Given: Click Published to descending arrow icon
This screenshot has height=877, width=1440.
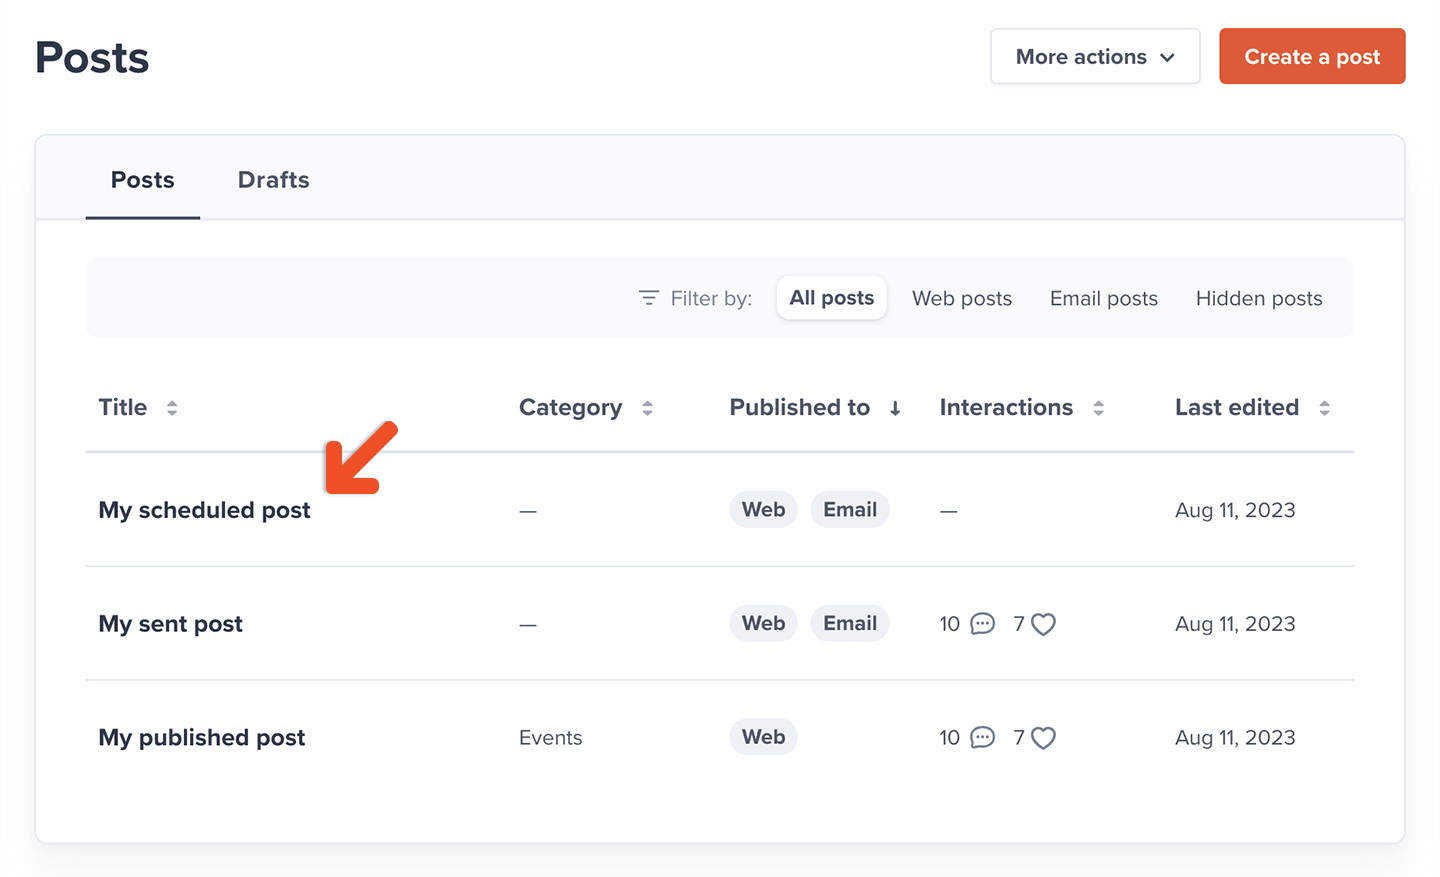Looking at the screenshot, I should [x=895, y=408].
